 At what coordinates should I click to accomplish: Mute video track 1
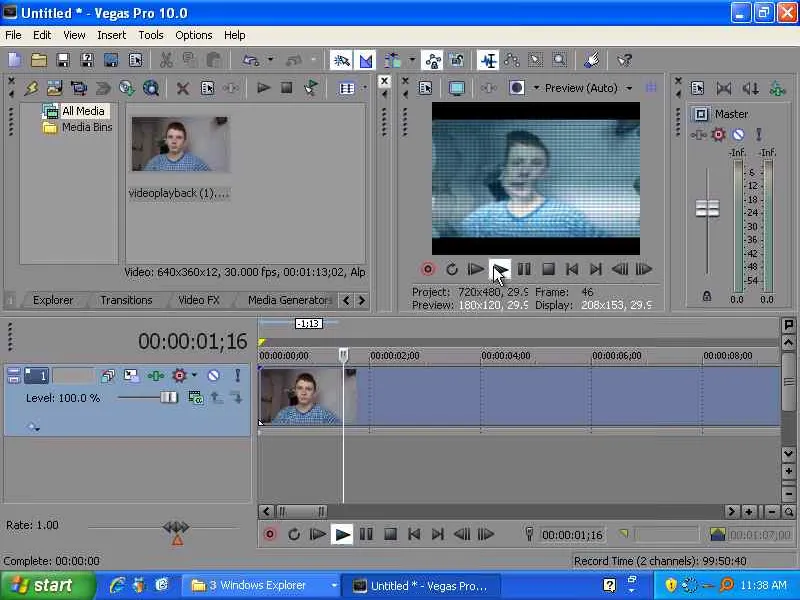tap(213, 376)
